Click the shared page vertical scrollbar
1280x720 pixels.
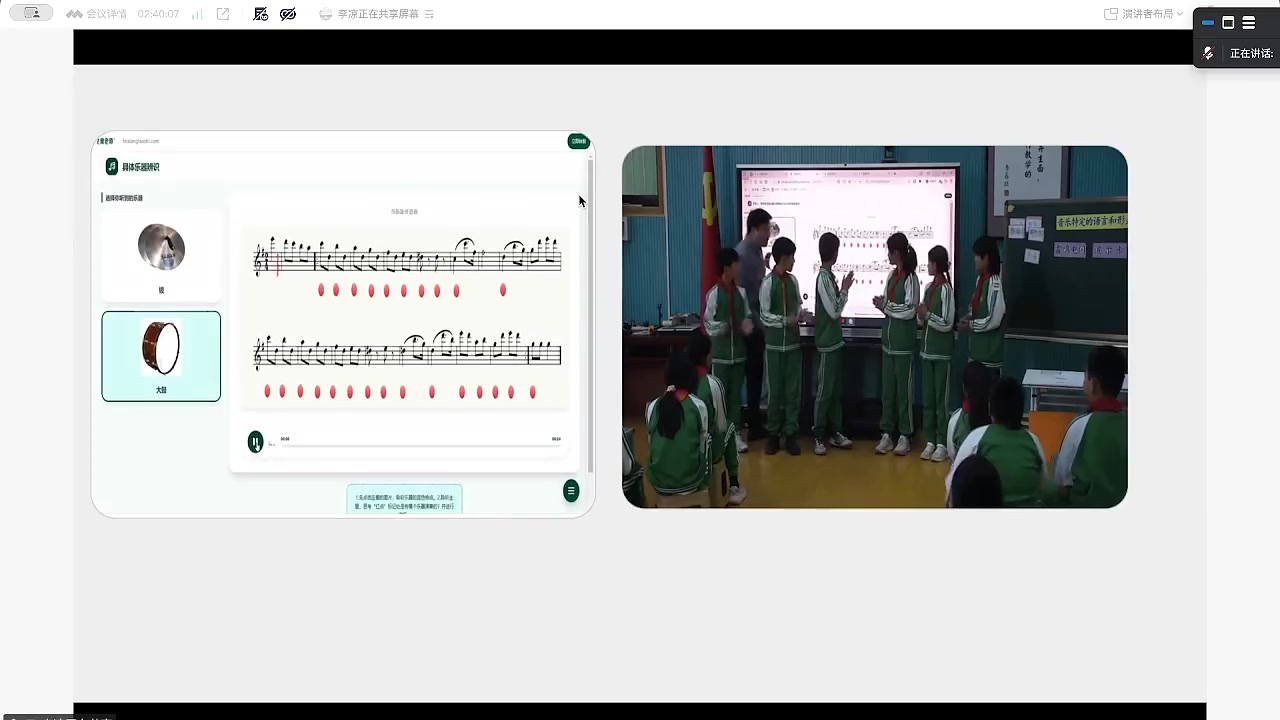590,314
